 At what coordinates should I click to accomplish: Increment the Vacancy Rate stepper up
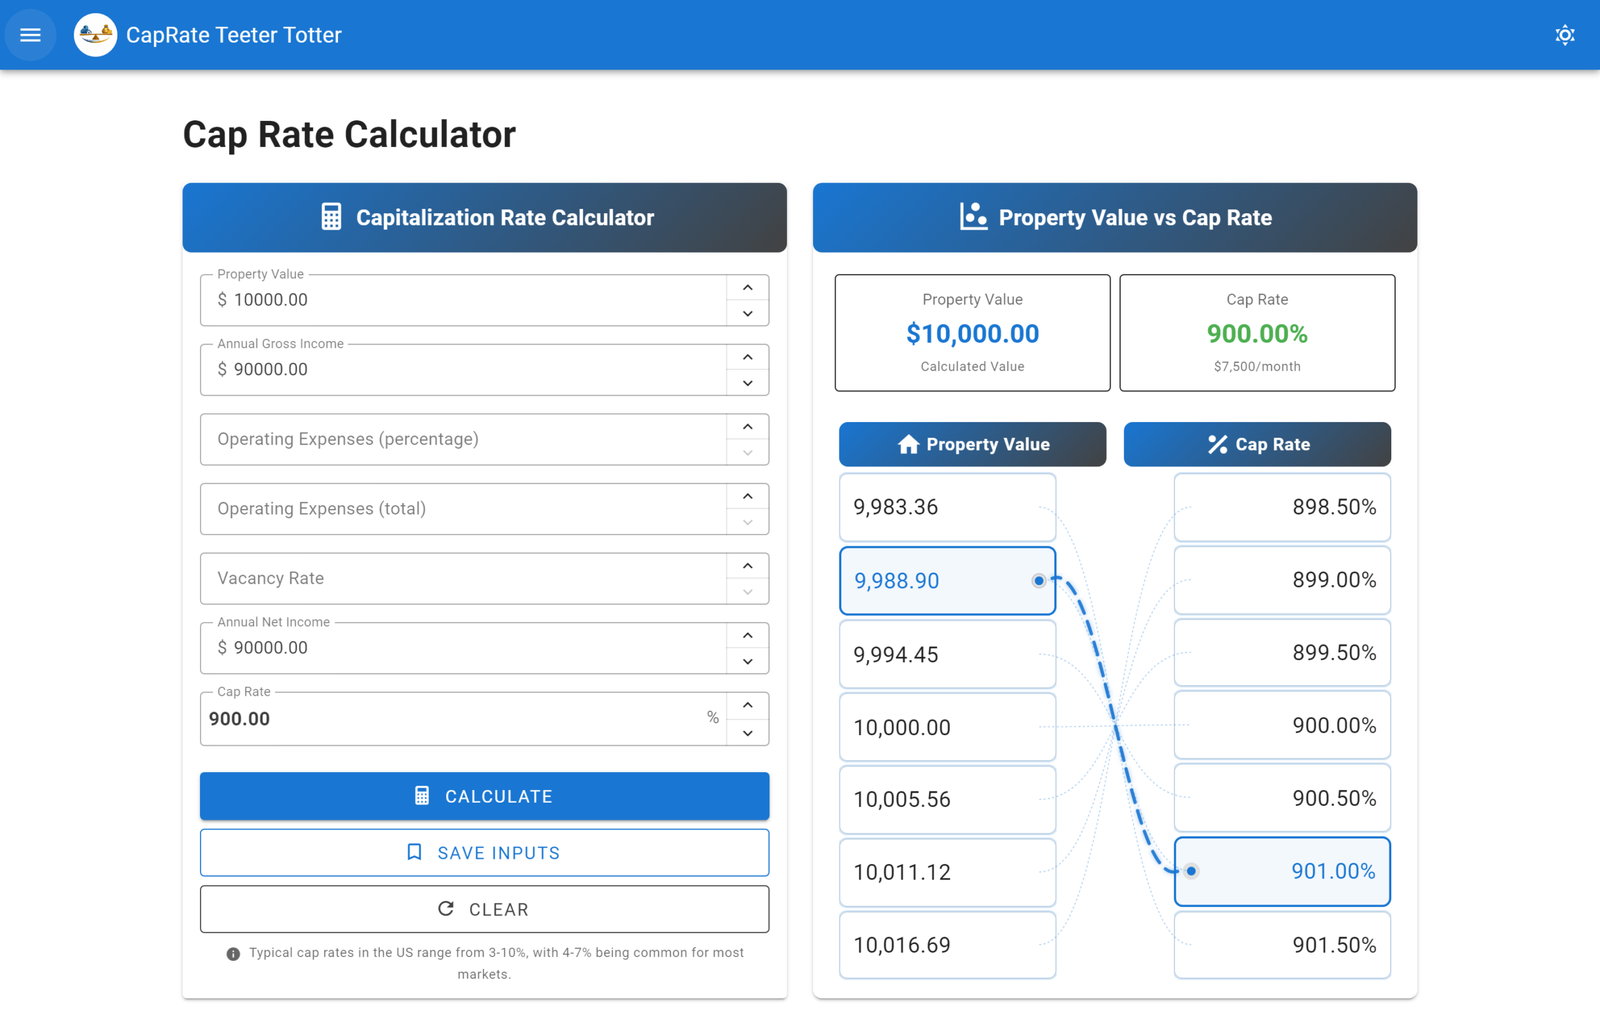(748, 566)
